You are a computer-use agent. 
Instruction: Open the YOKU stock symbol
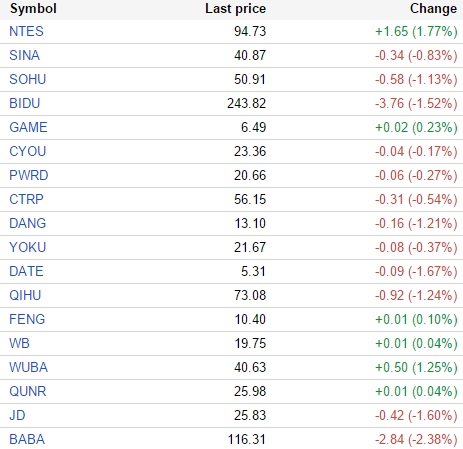[x=28, y=247]
